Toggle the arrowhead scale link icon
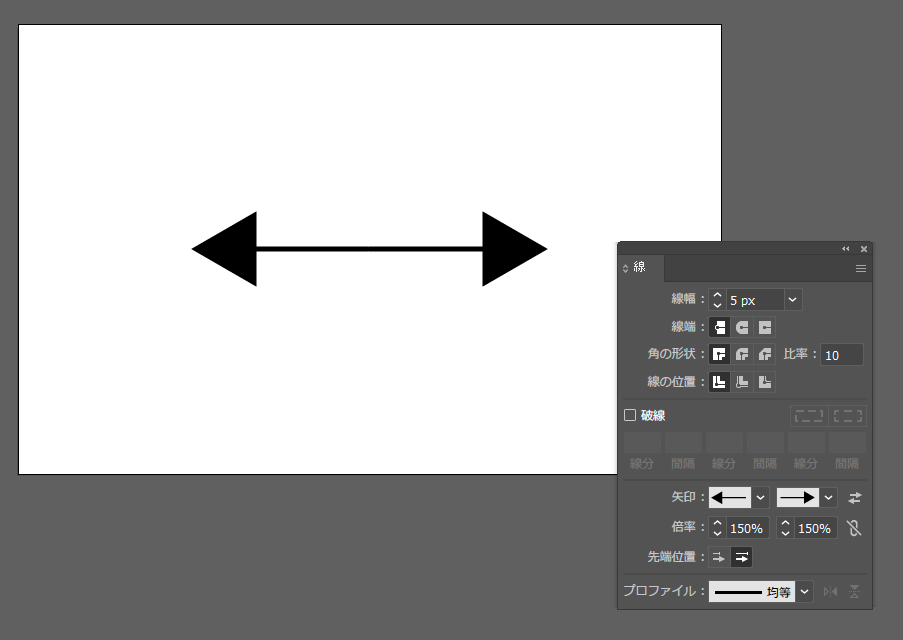The height and width of the screenshot is (640, 903). (853, 528)
